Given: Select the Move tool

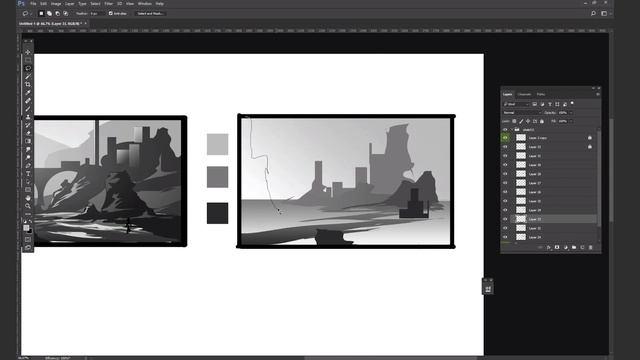Looking at the screenshot, I should click(28, 52).
